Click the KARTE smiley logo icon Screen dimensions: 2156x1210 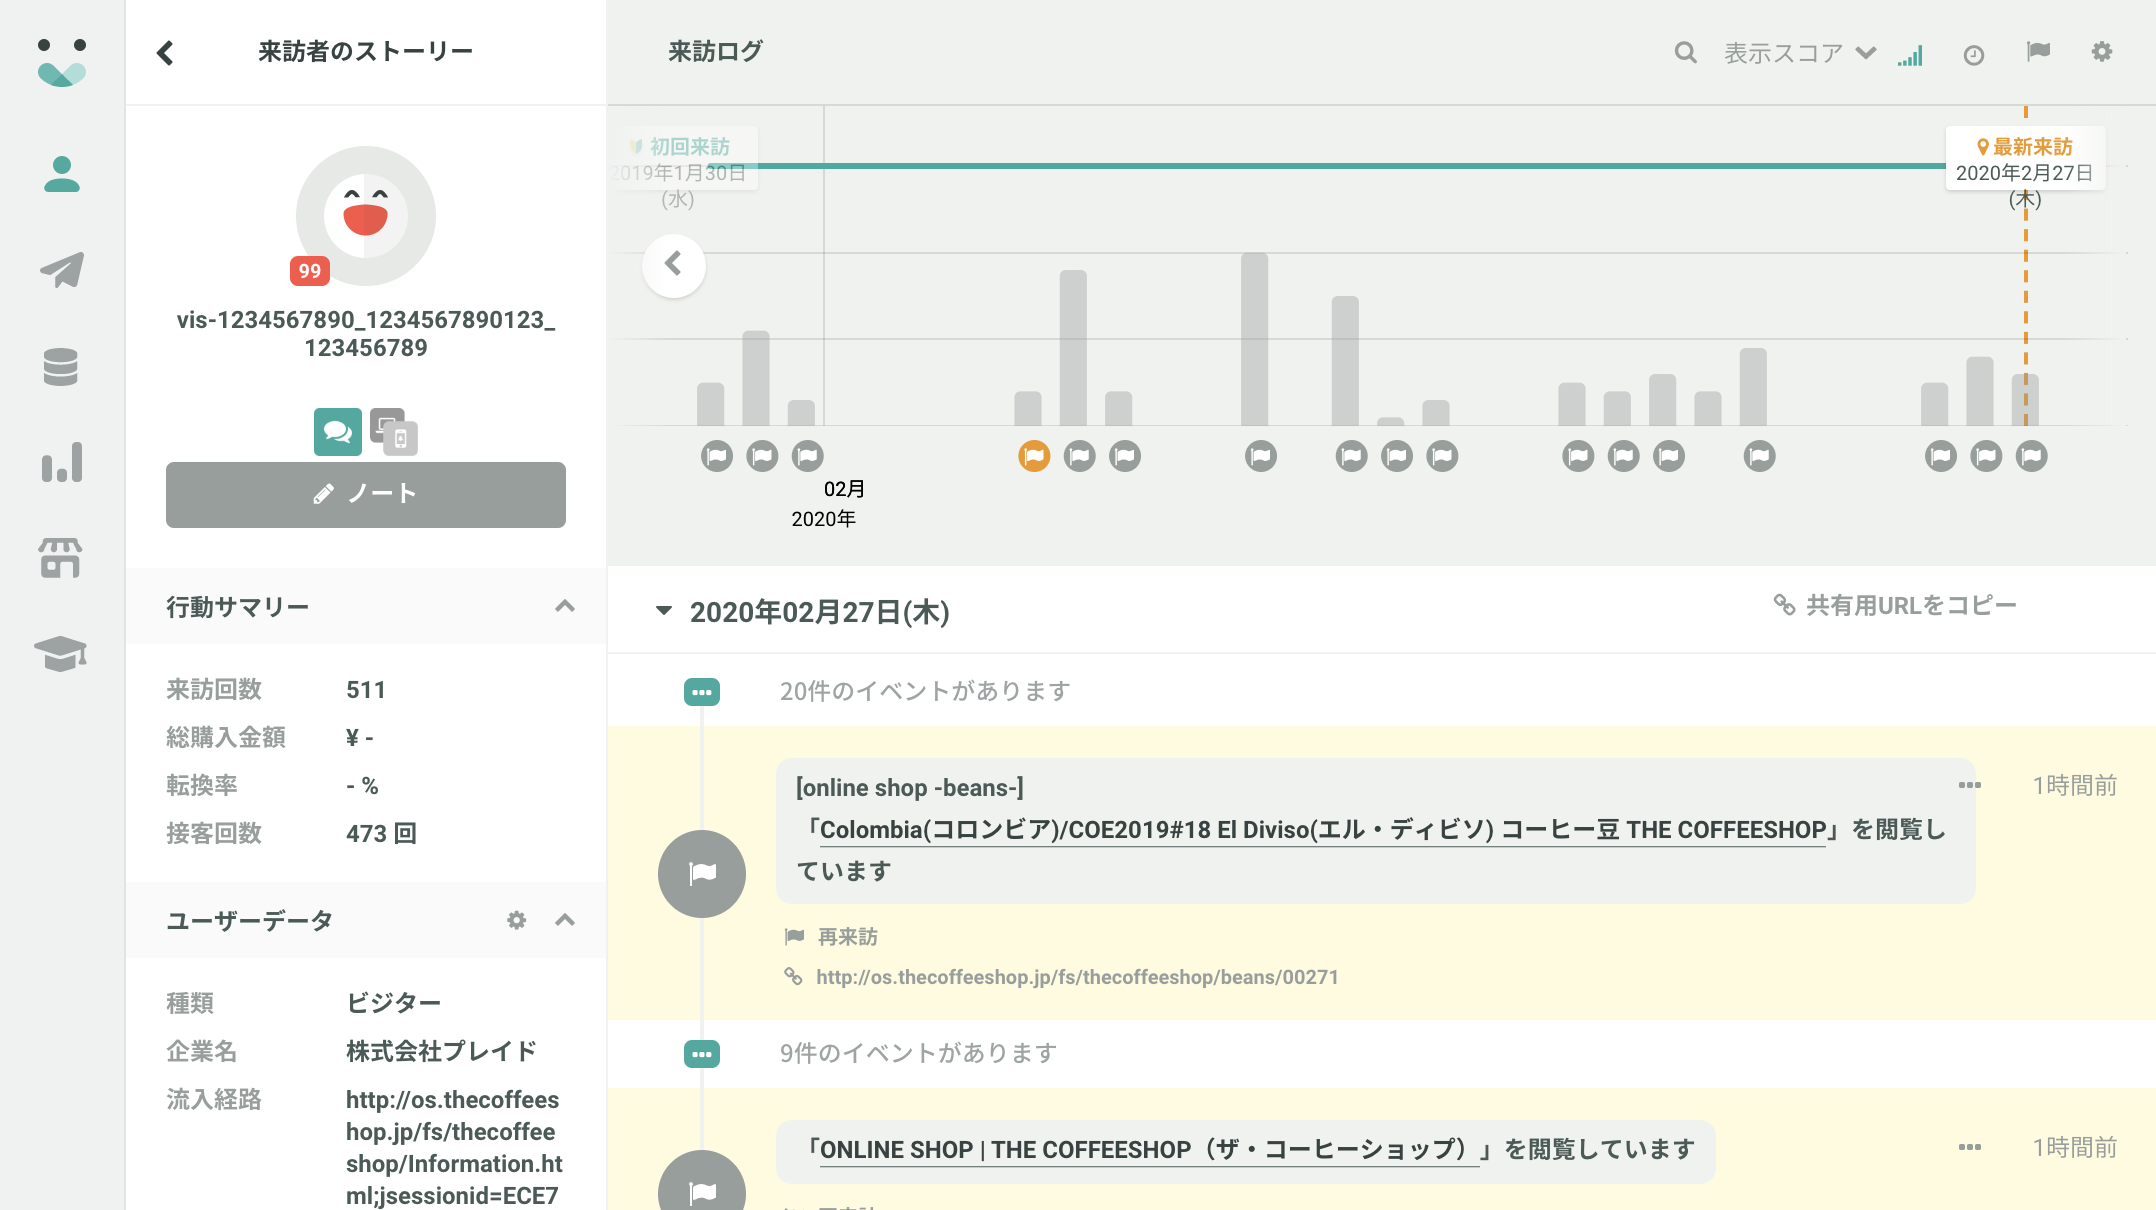pyautogui.click(x=62, y=62)
